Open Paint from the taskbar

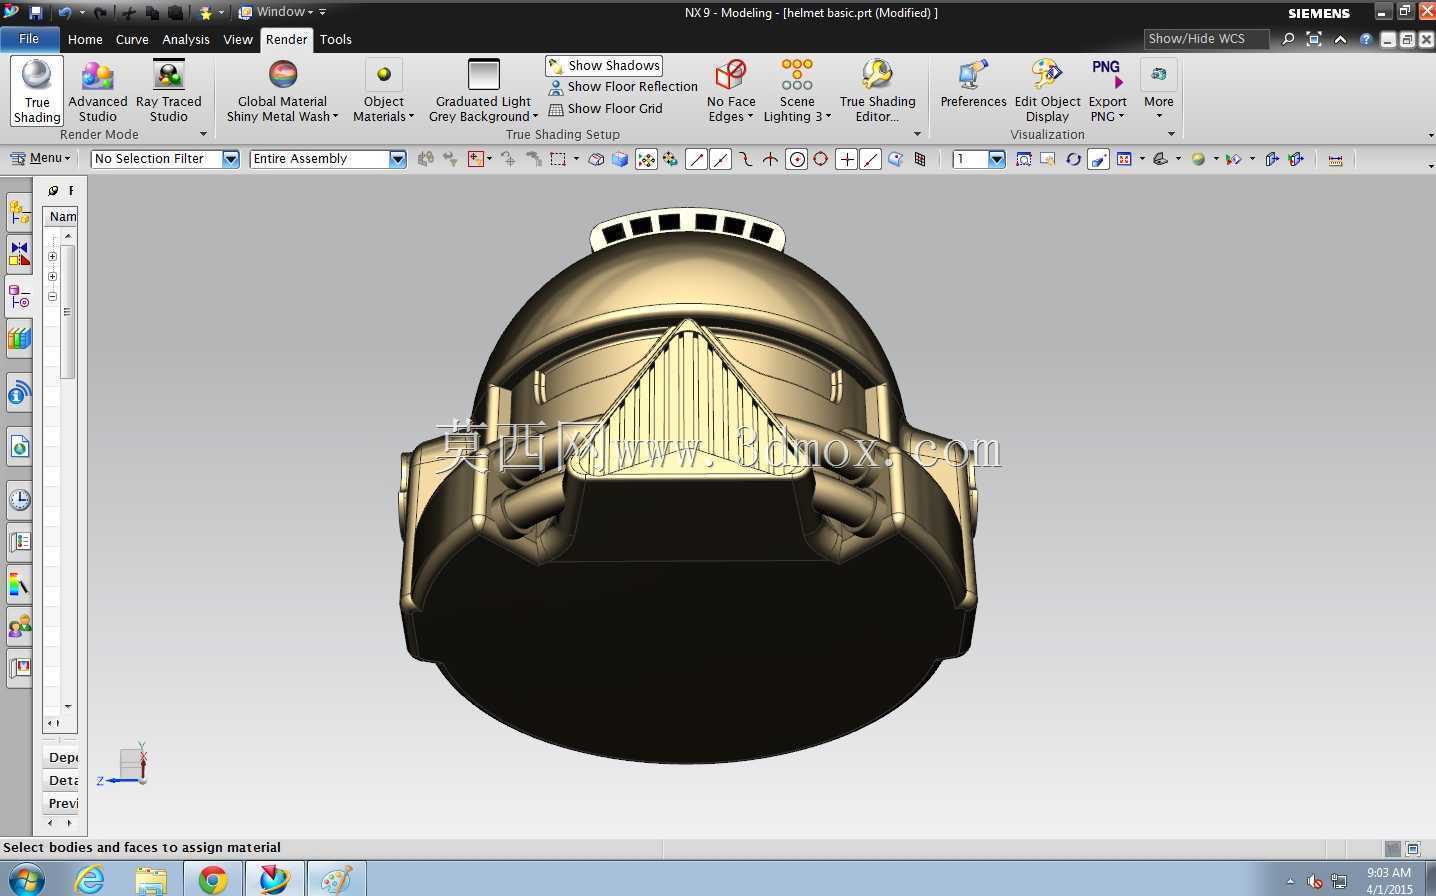335,879
